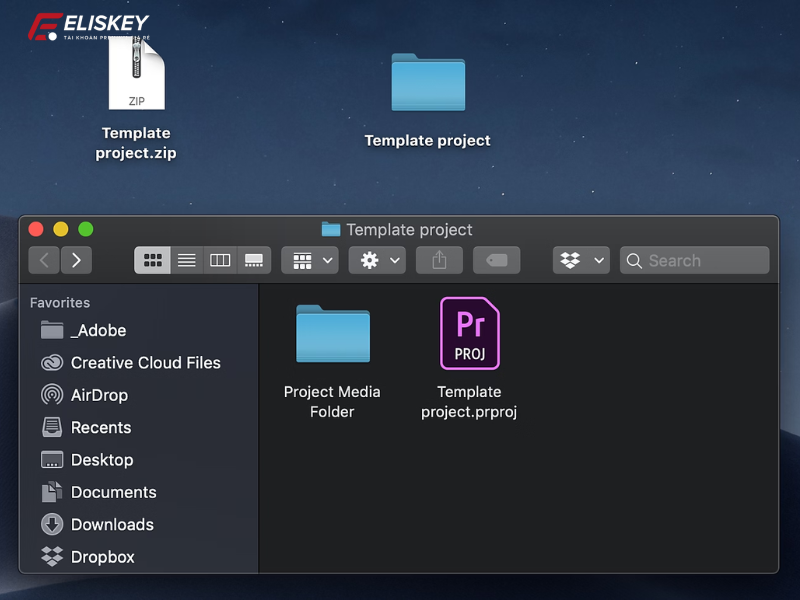Open the Share button in the toolbar
This screenshot has height=600, width=800.
[439, 260]
